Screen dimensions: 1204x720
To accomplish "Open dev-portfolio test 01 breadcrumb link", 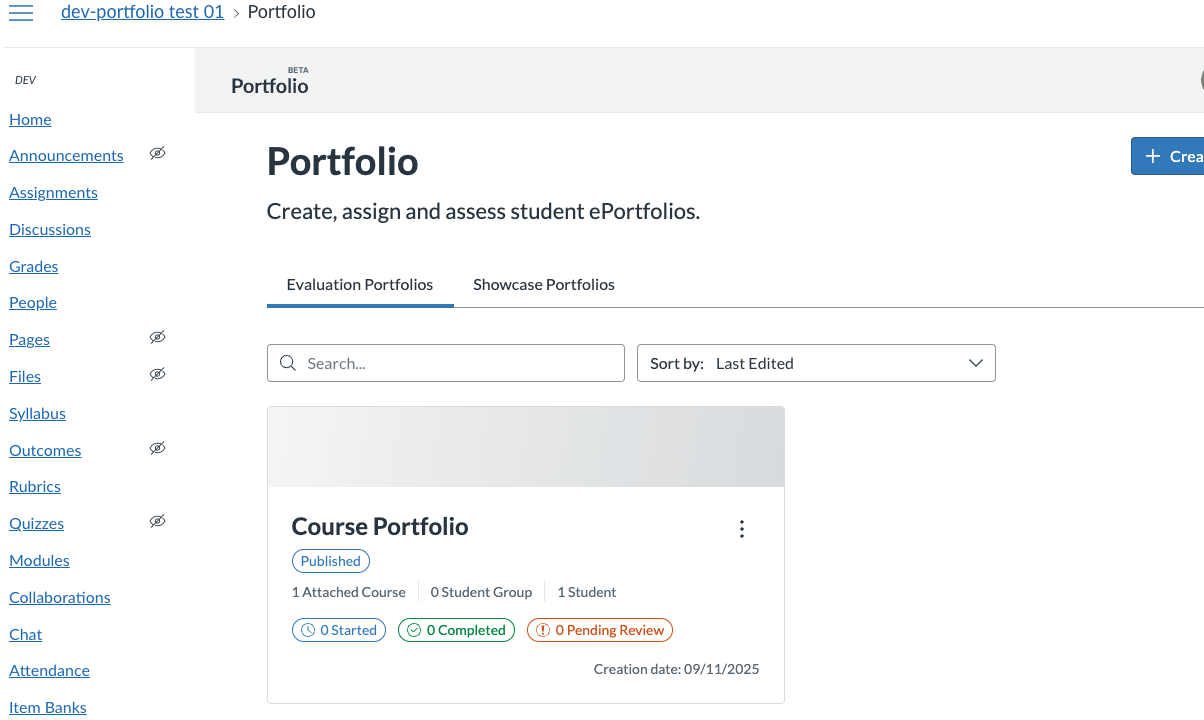I will point(142,12).
